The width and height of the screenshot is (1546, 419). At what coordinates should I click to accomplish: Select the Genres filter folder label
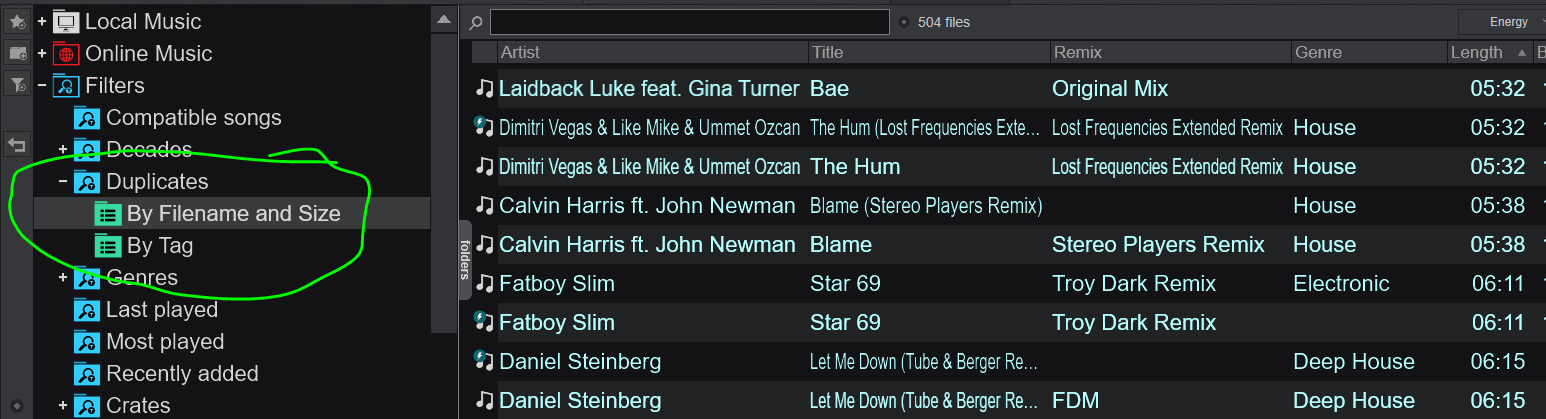click(x=142, y=277)
